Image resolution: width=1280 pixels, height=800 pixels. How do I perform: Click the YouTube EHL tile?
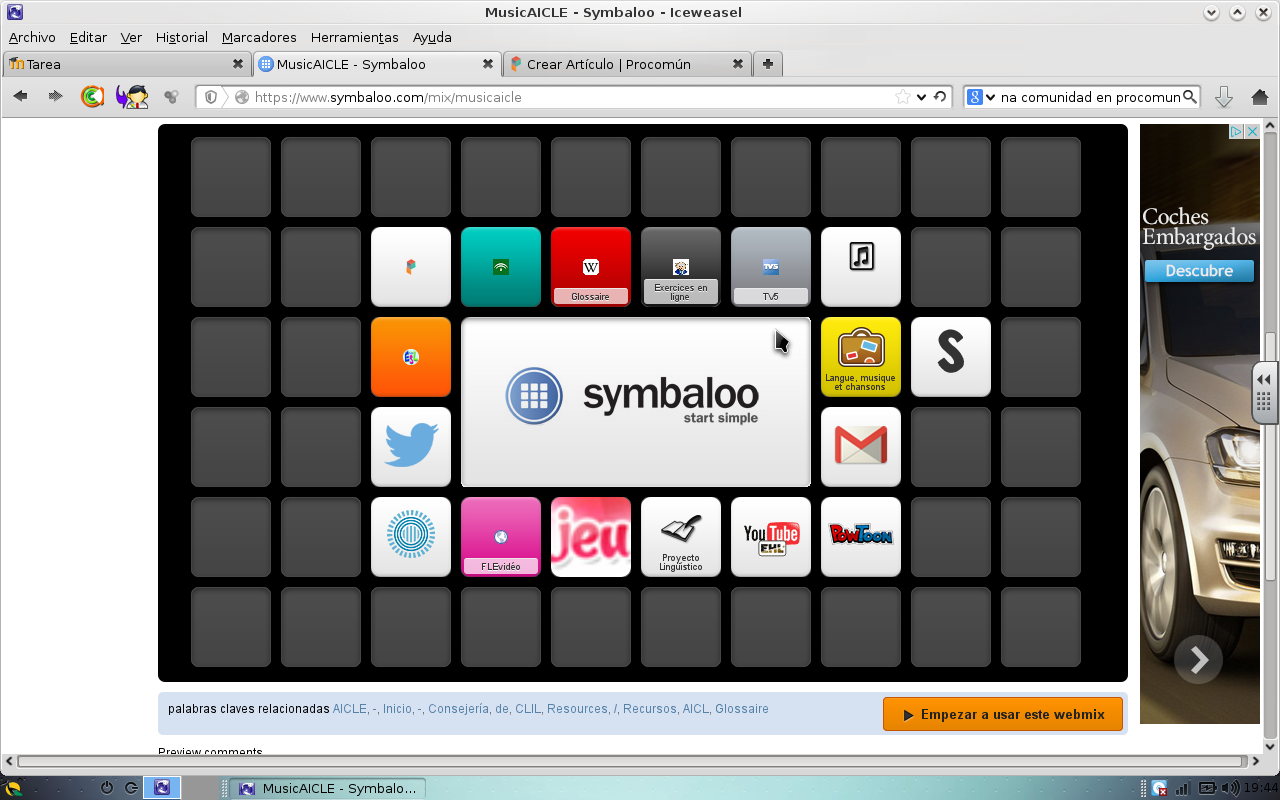770,536
